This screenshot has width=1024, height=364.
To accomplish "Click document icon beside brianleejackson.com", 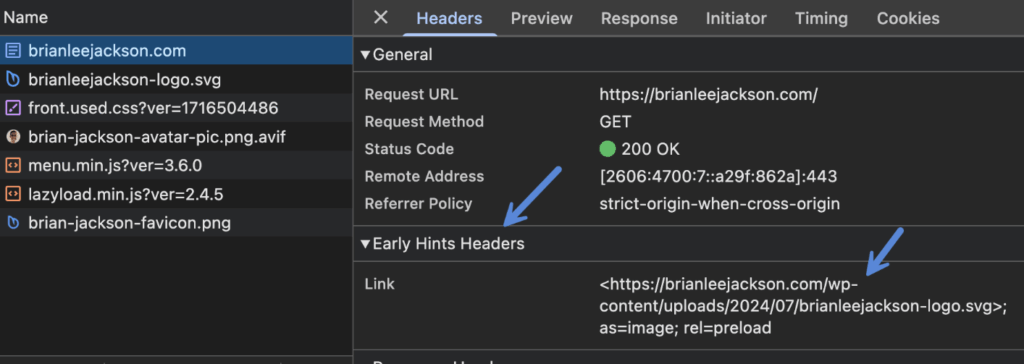I will coord(12,51).
